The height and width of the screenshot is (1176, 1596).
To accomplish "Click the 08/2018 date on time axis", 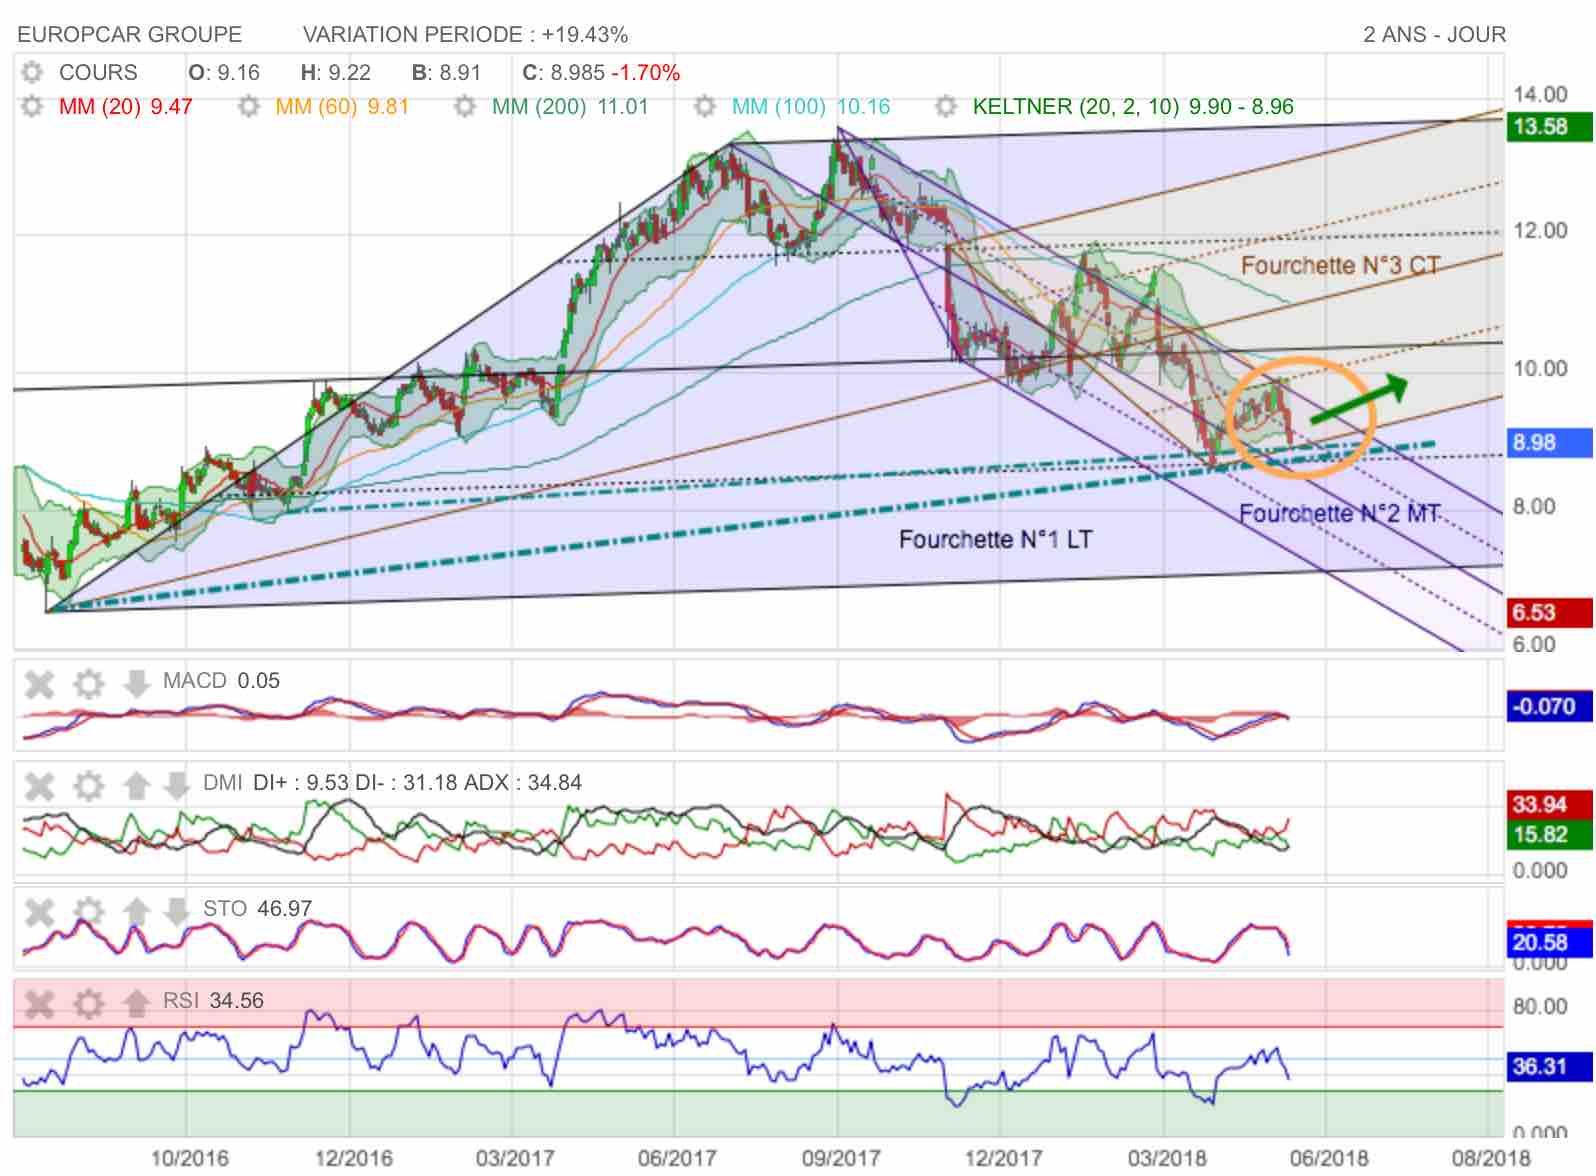I will pyautogui.click(x=1491, y=1158).
